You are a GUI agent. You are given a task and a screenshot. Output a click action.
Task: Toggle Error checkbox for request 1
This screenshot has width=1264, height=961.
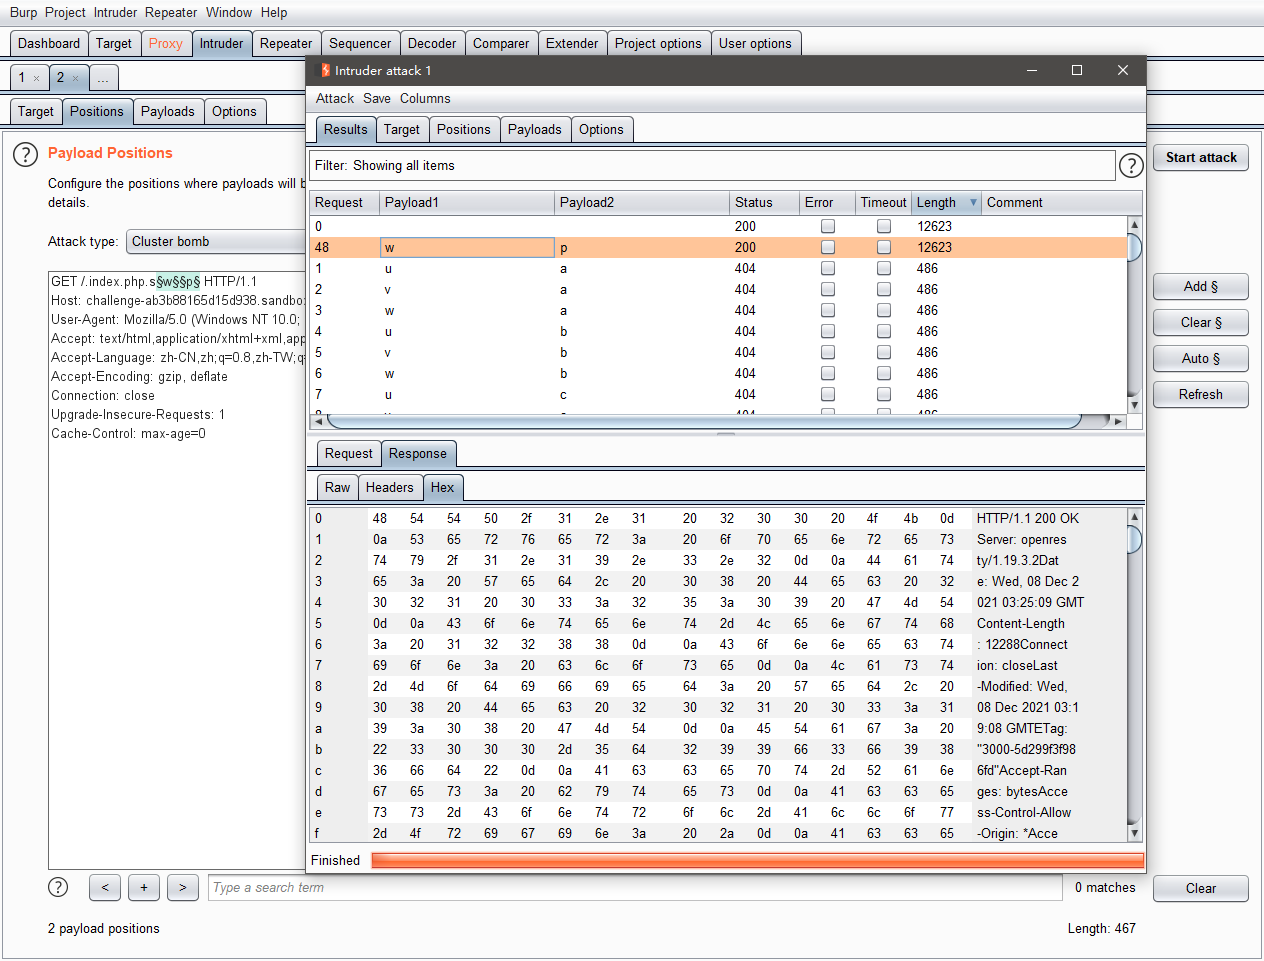828,268
